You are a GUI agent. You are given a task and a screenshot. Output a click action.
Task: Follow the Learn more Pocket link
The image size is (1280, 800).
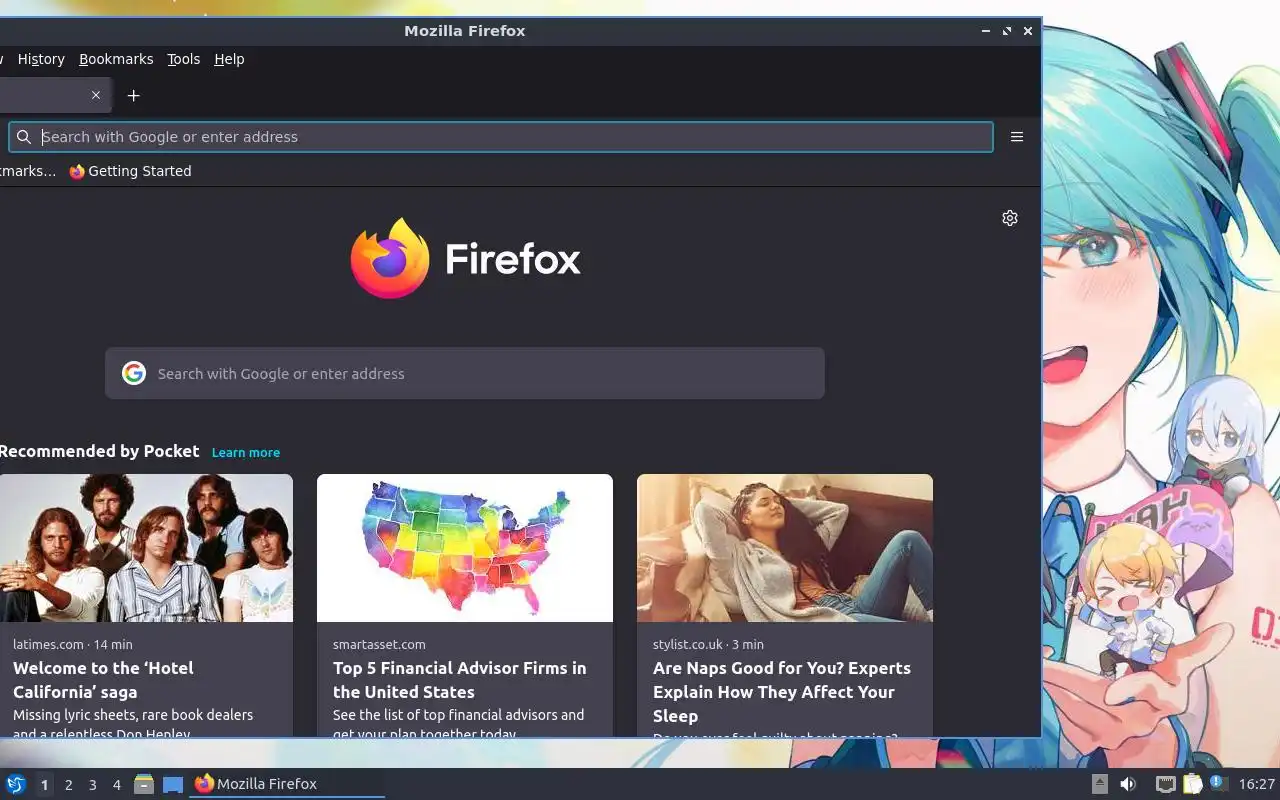(246, 453)
